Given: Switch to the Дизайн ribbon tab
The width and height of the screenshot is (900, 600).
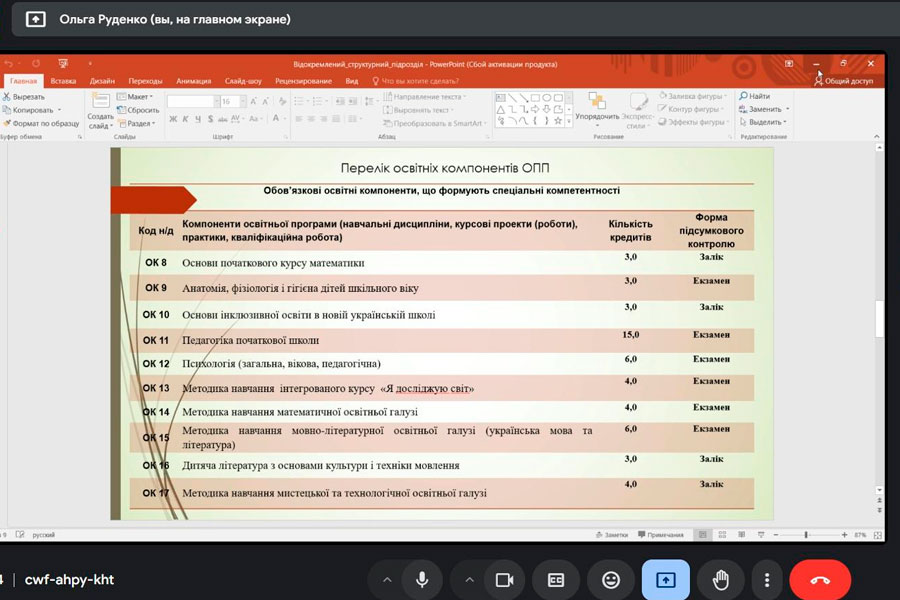Looking at the screenshot, I should click(x=102, y=81).
